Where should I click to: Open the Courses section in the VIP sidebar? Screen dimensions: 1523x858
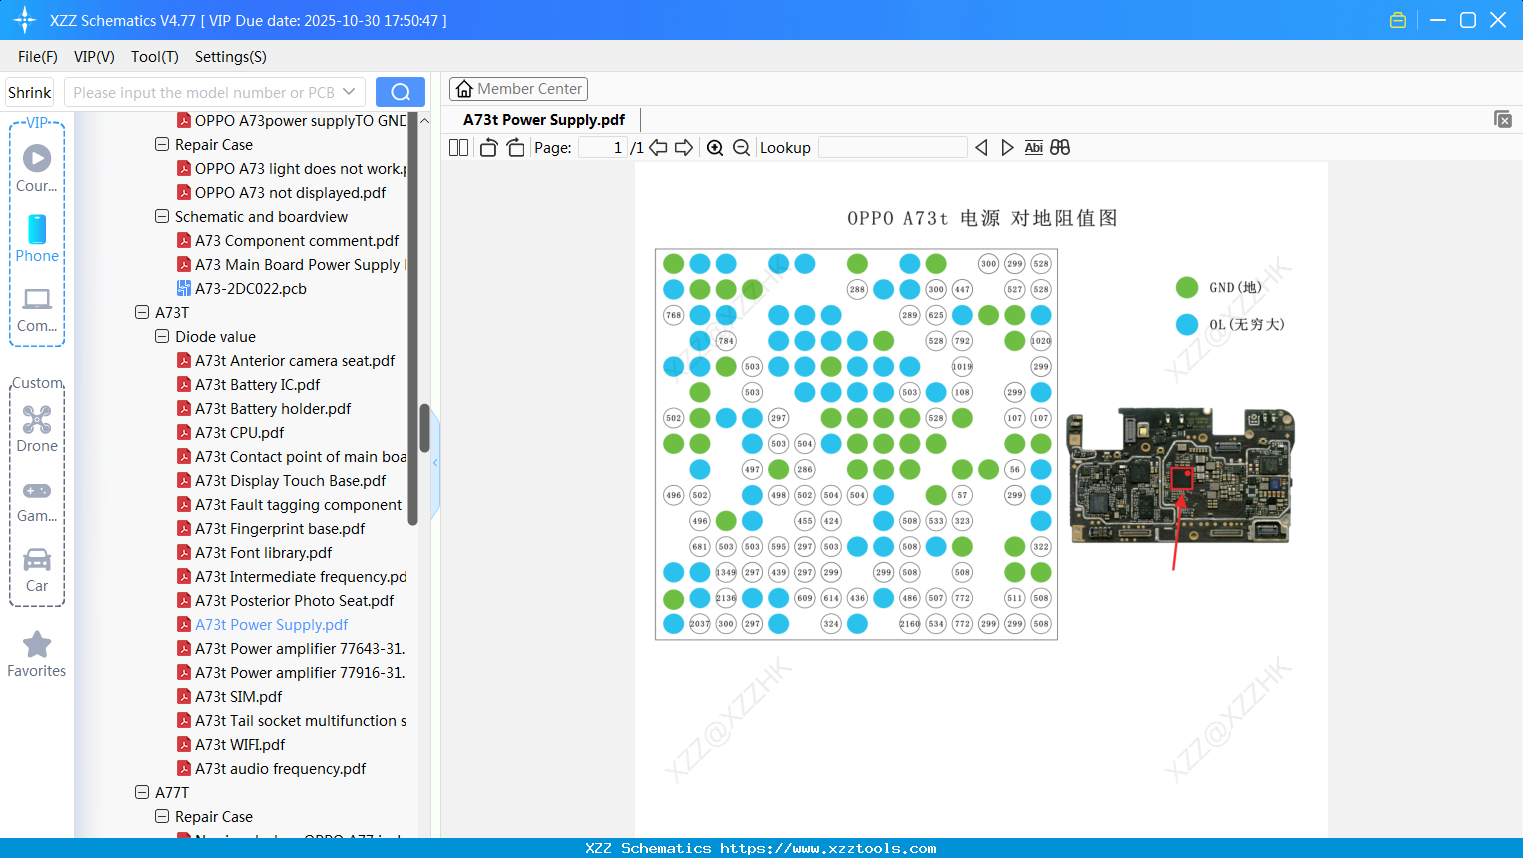pos(37,168)
